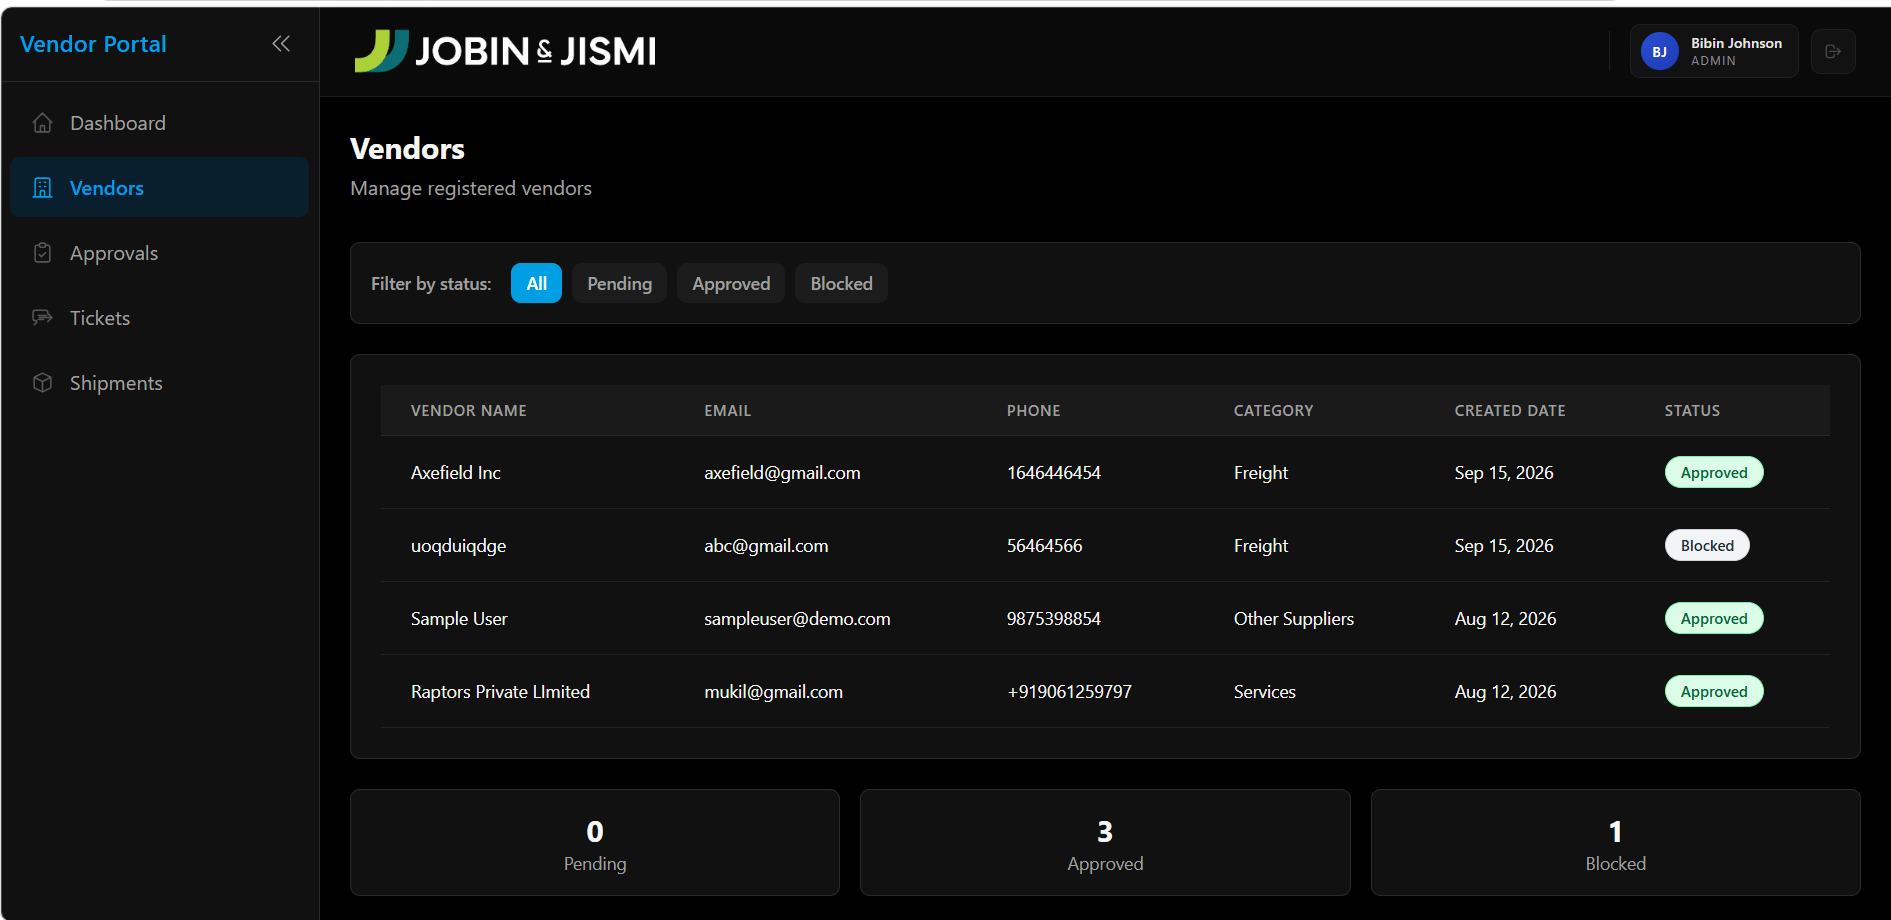Screen dimensions: 1891x920
Task: Open Bibin Johnson profile button
Action: pyautogui.click(x=1714, y=51)
